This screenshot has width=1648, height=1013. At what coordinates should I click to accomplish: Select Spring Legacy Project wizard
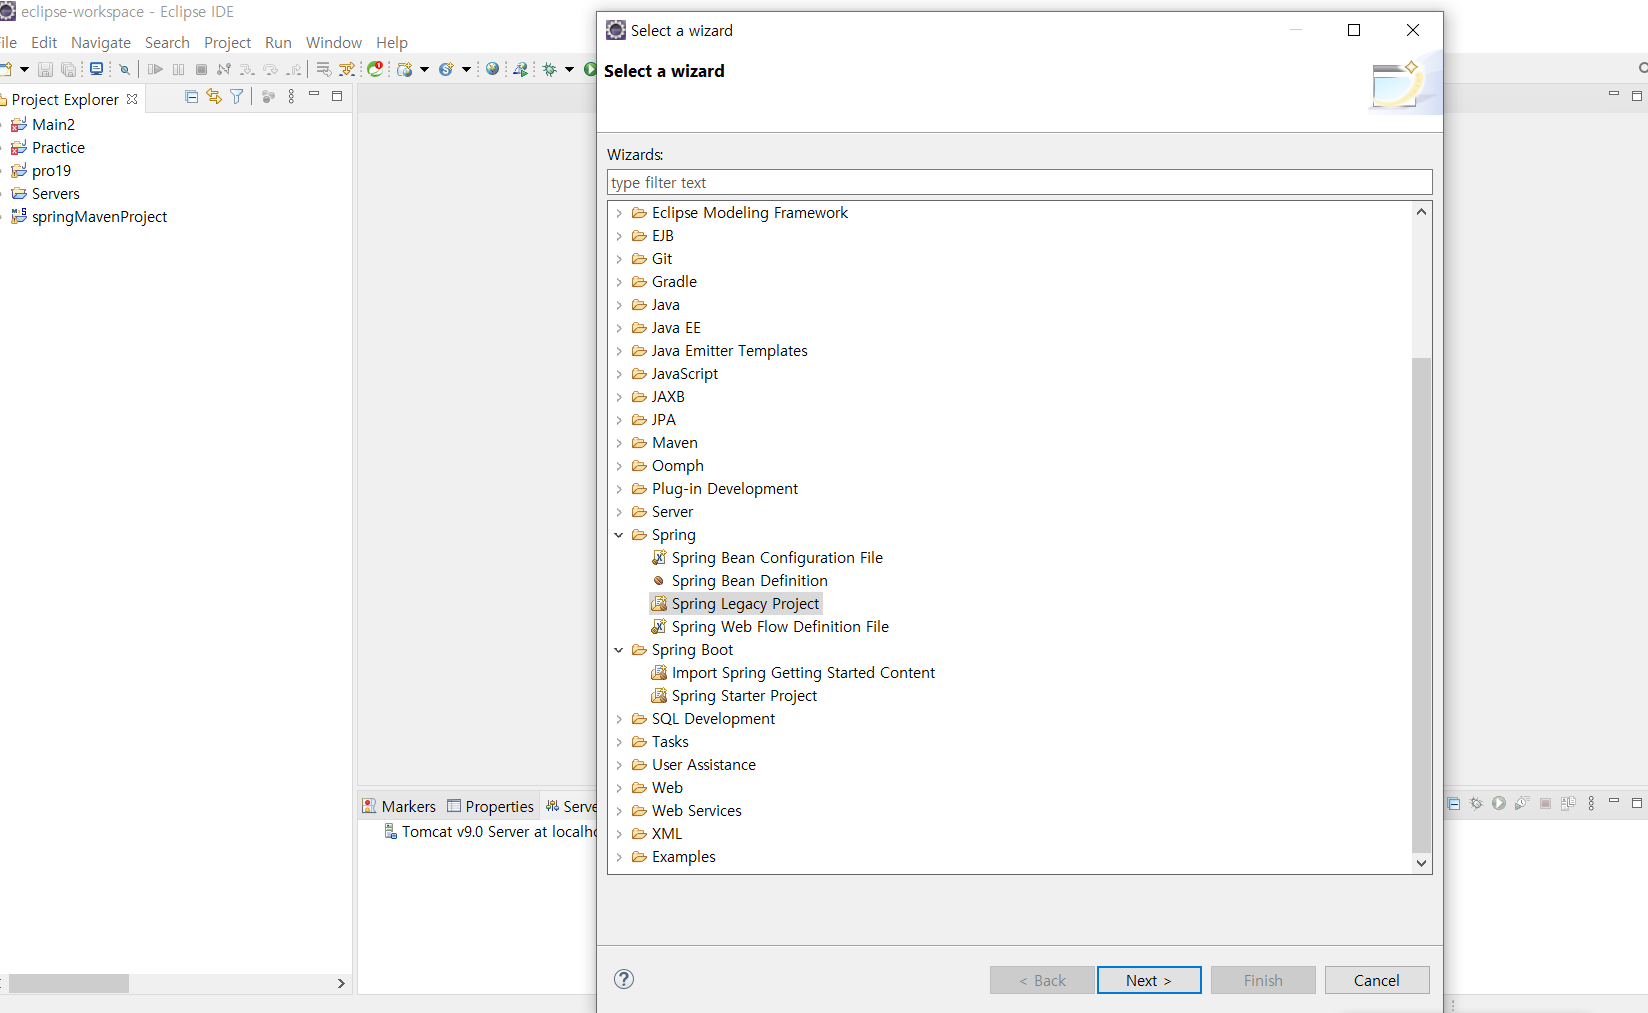click(736, 604)
